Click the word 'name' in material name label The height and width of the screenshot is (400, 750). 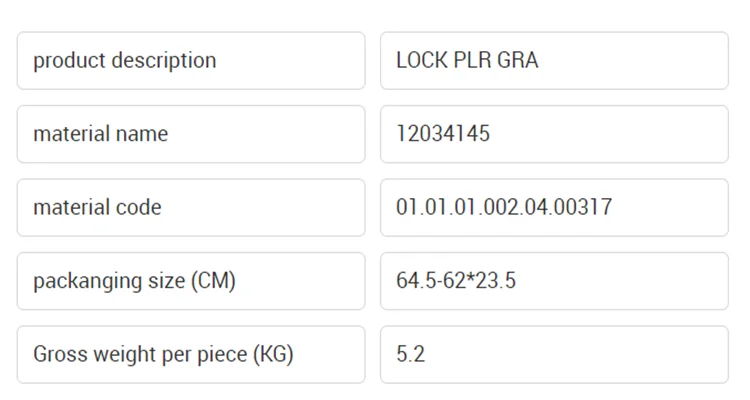click(x=142, y=134)
